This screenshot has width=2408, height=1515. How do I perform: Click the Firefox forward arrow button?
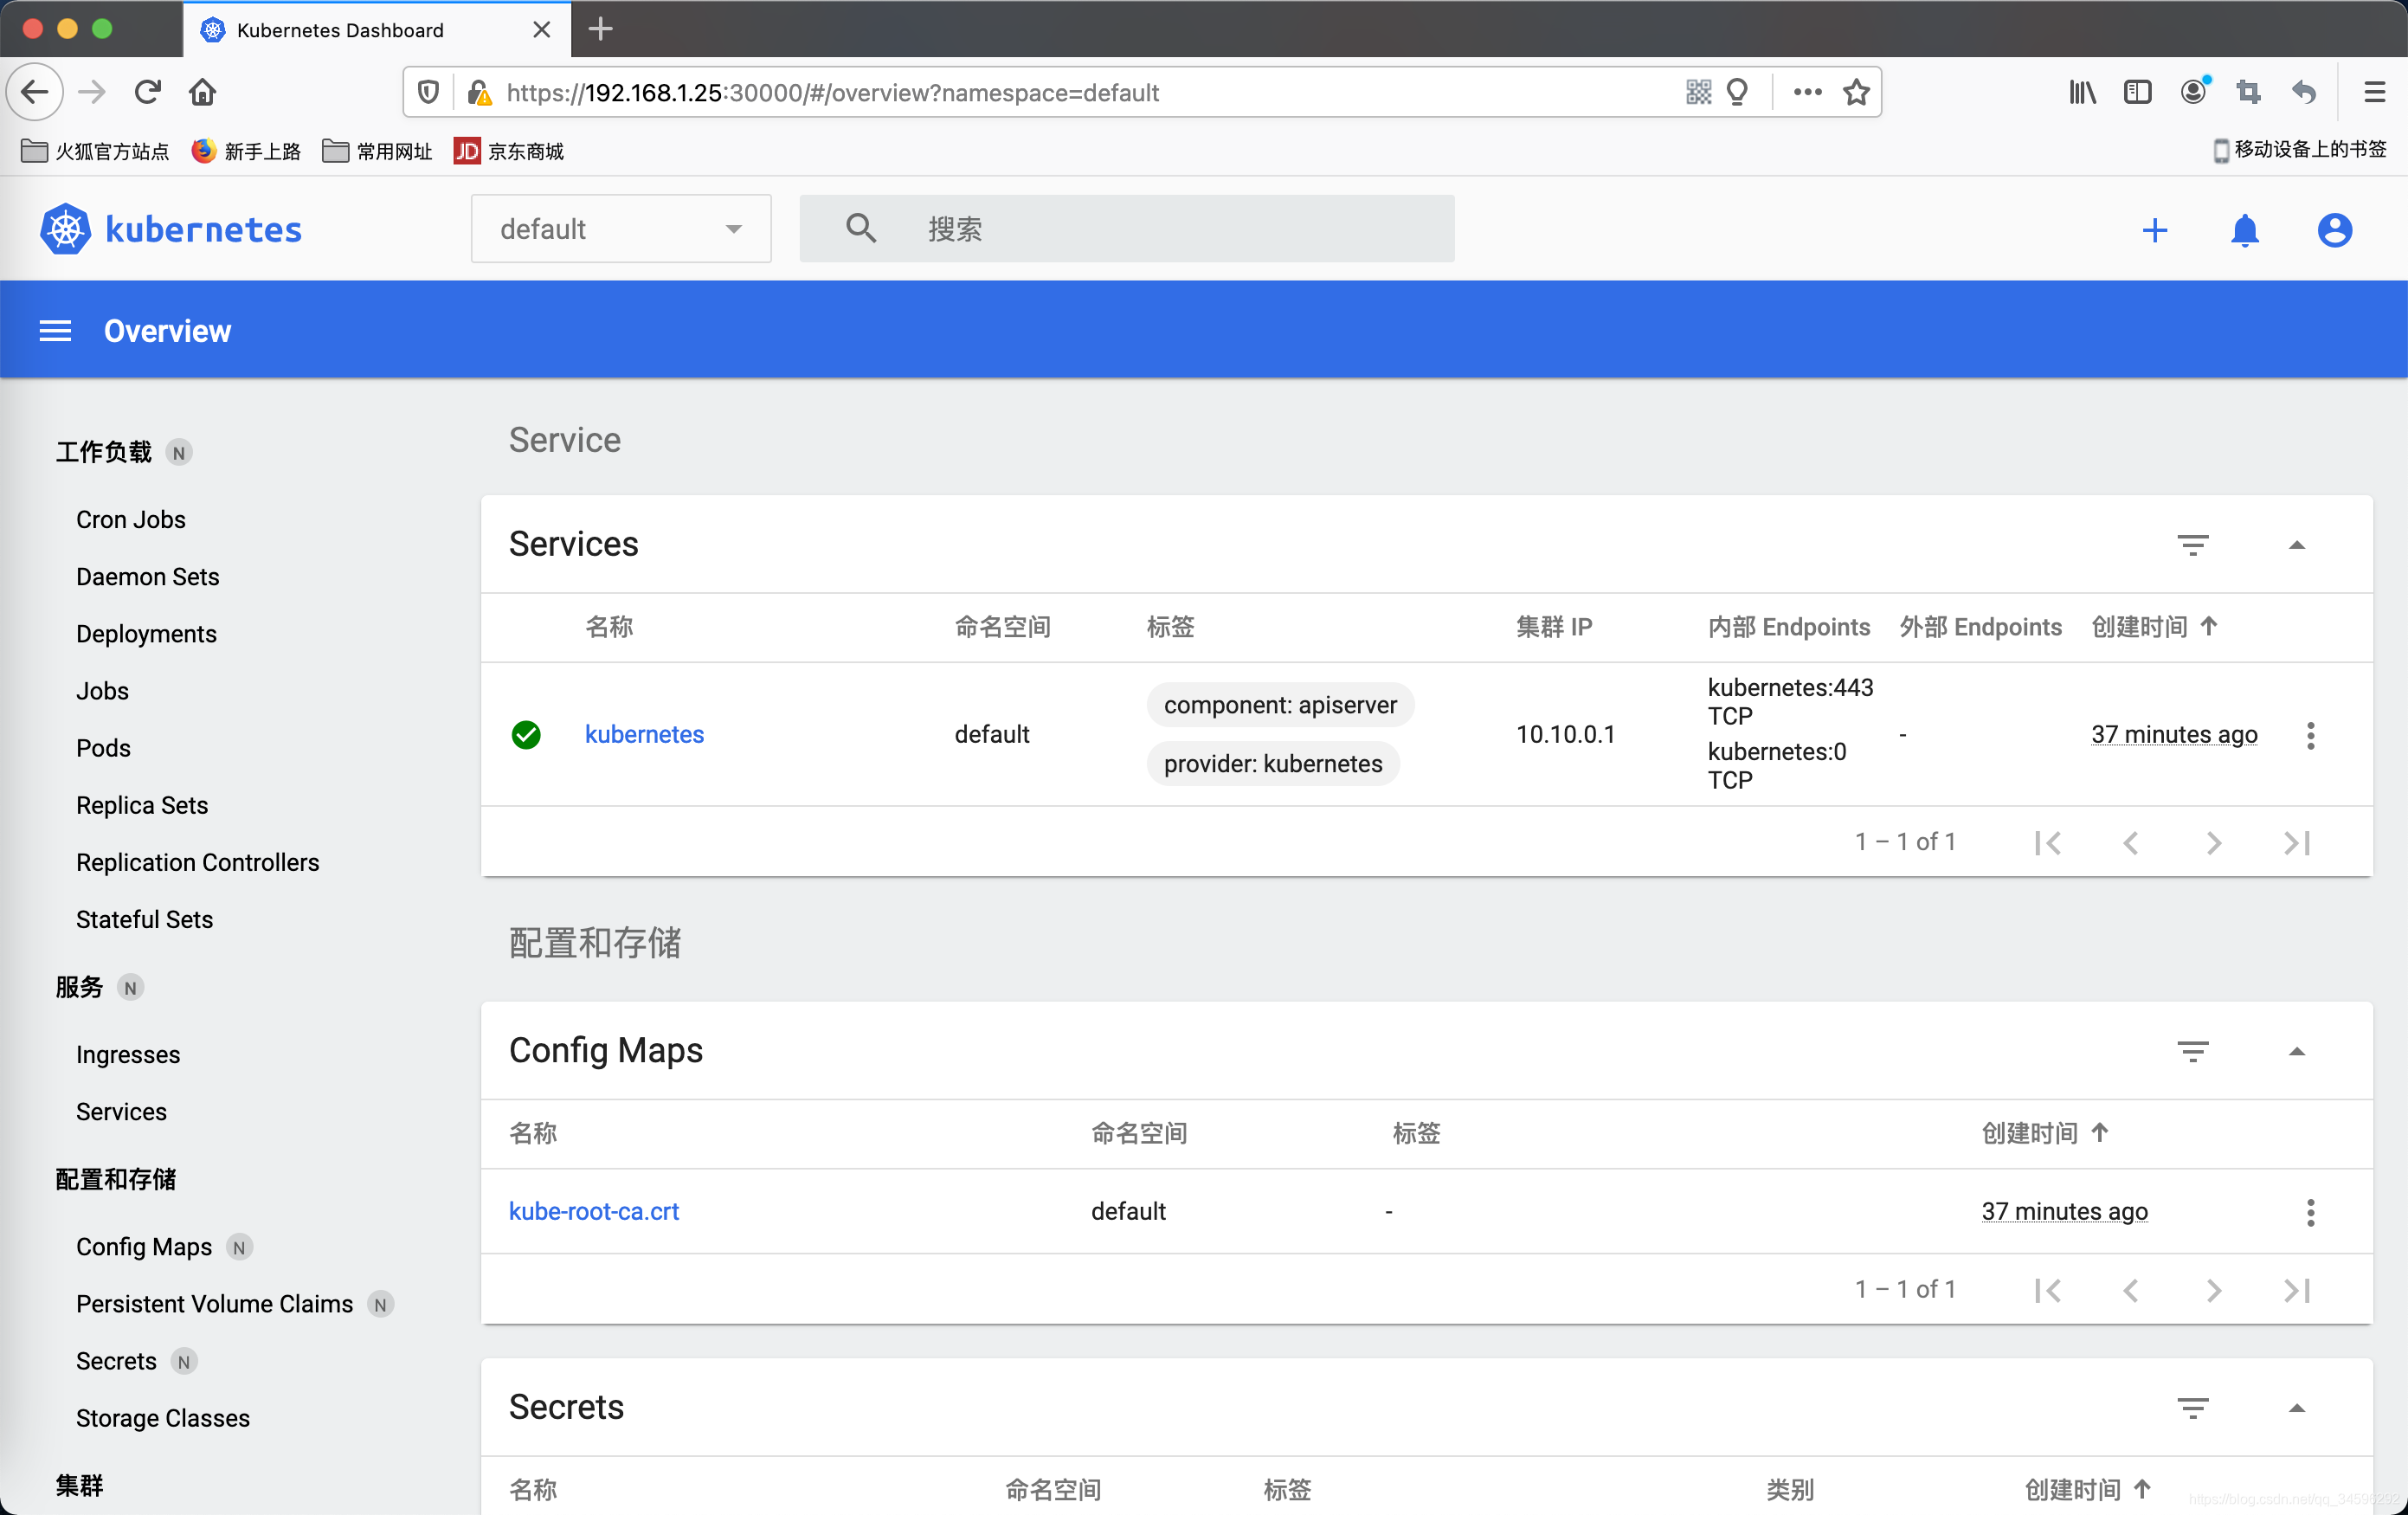92,92
